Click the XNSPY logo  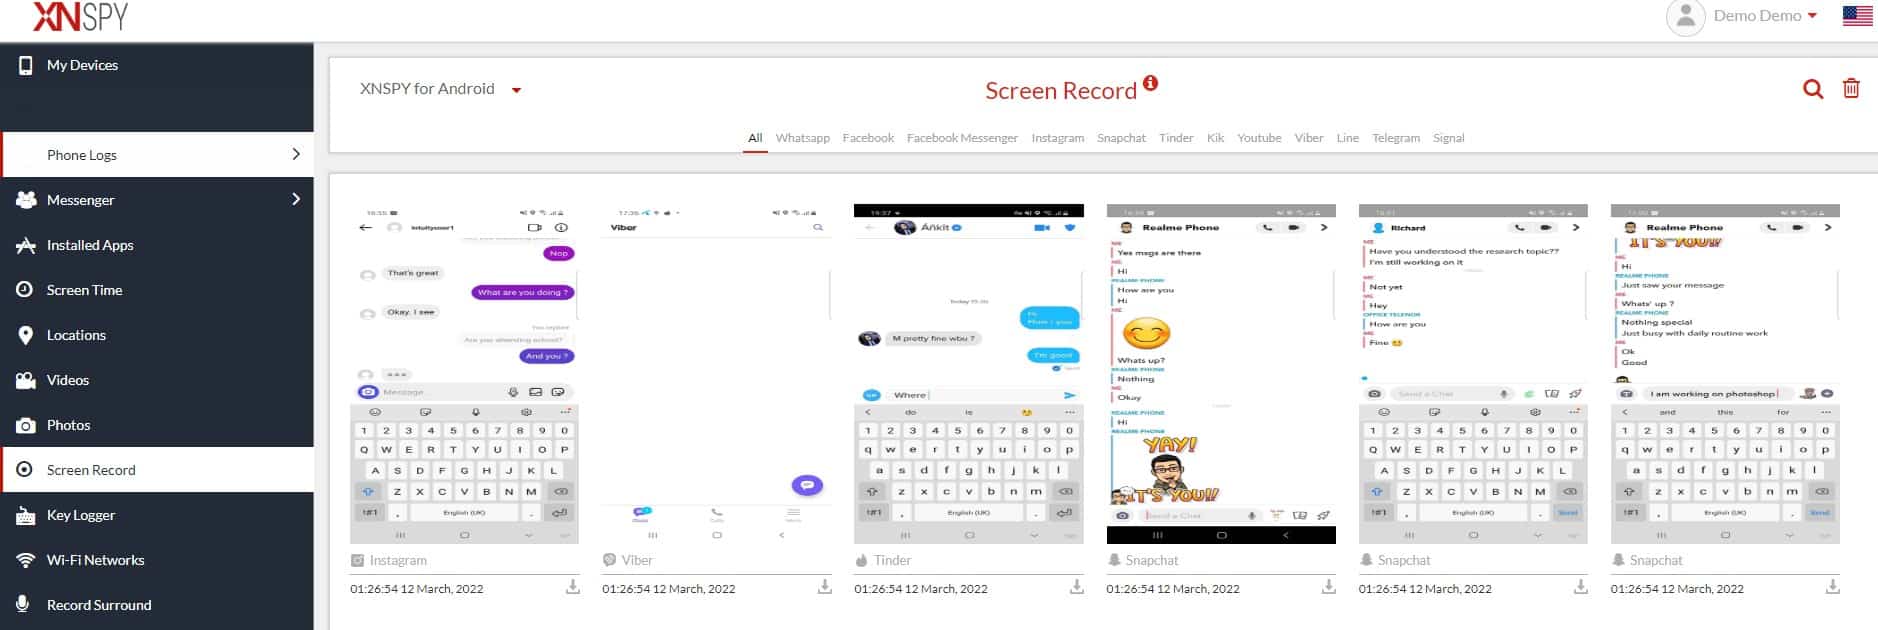(x=80, y=16)
